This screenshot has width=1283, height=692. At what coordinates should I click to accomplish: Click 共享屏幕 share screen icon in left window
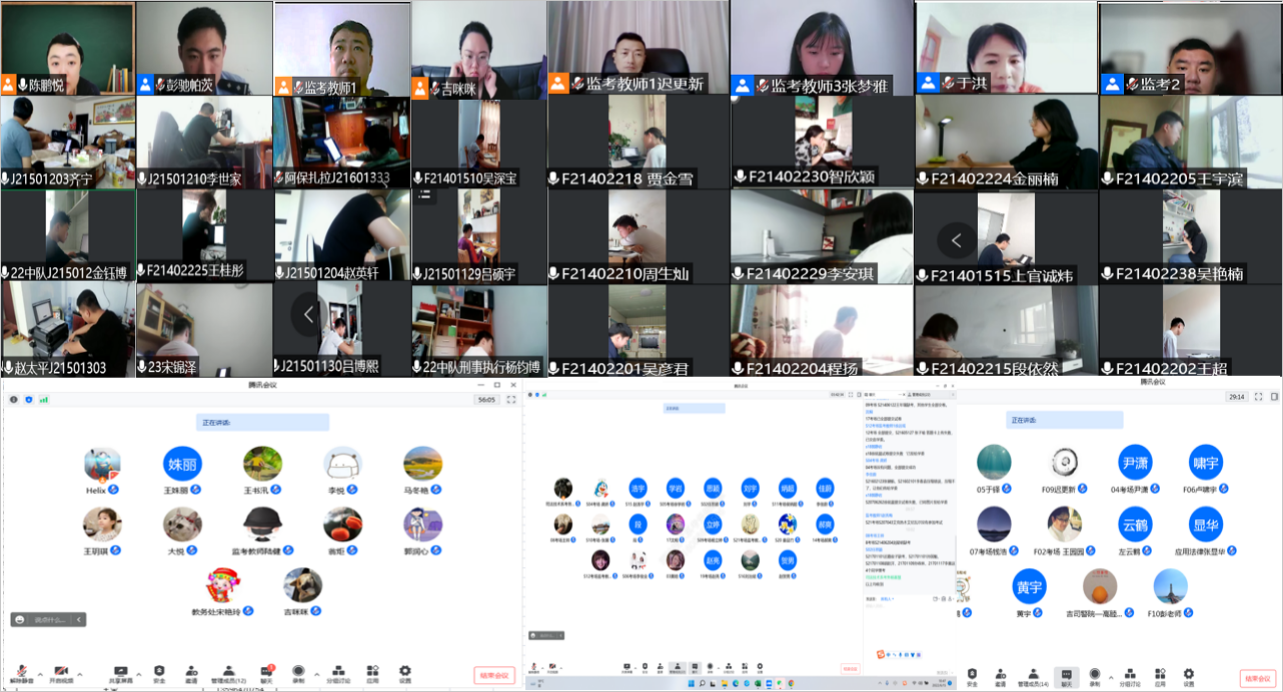[x=121, y=673]
